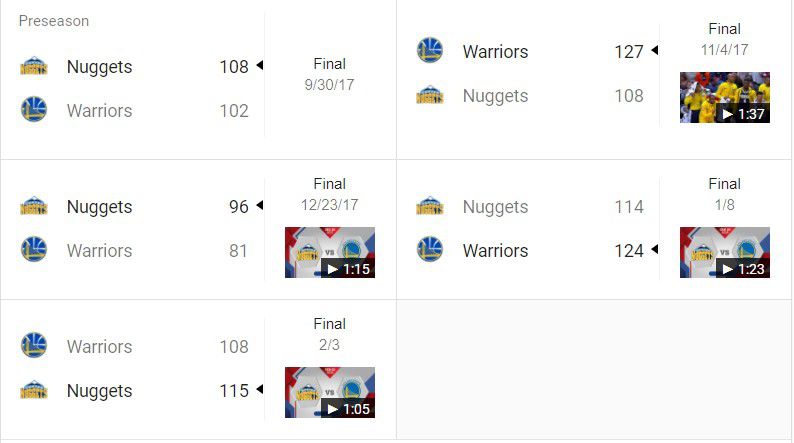794x443 pixels.
Task: Click the 108 score in 2/3 game
Action: tap(234, 347)
